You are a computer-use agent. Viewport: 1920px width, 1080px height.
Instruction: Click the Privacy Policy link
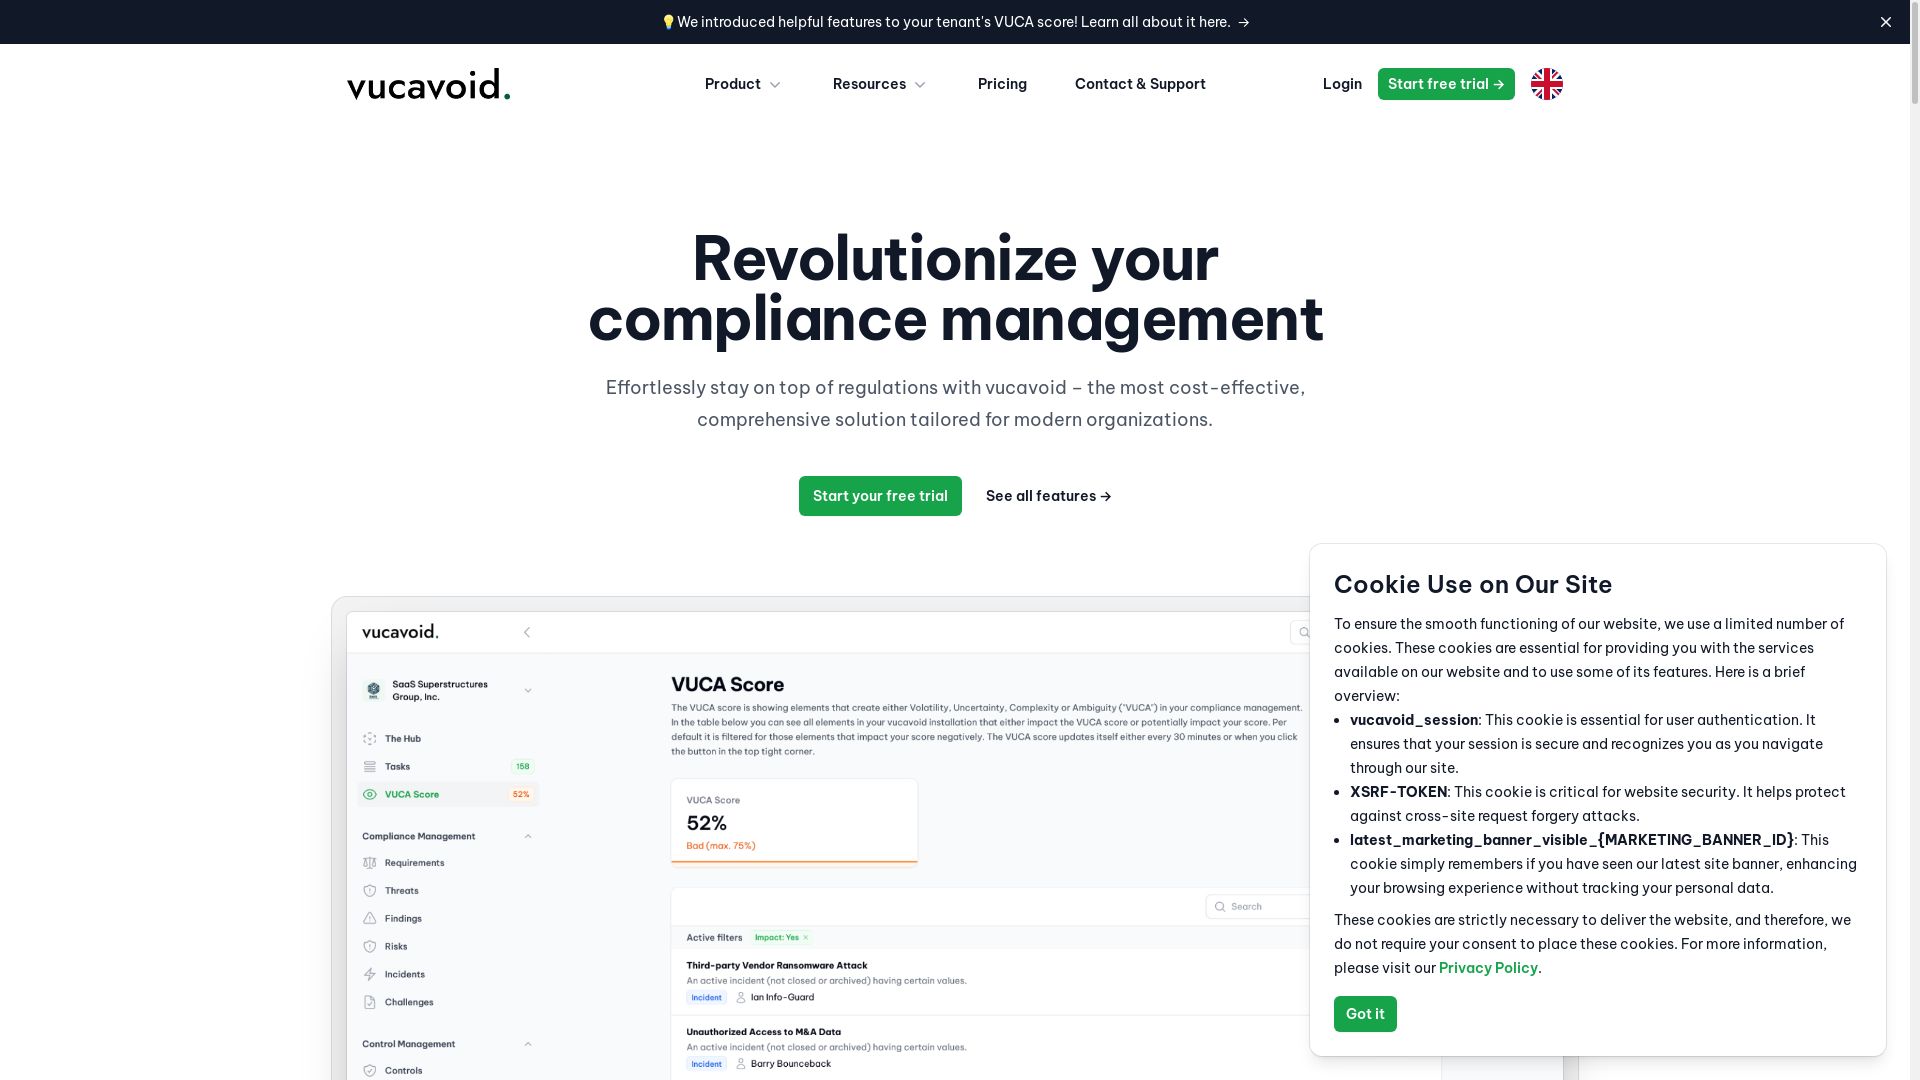[1487, 968]
